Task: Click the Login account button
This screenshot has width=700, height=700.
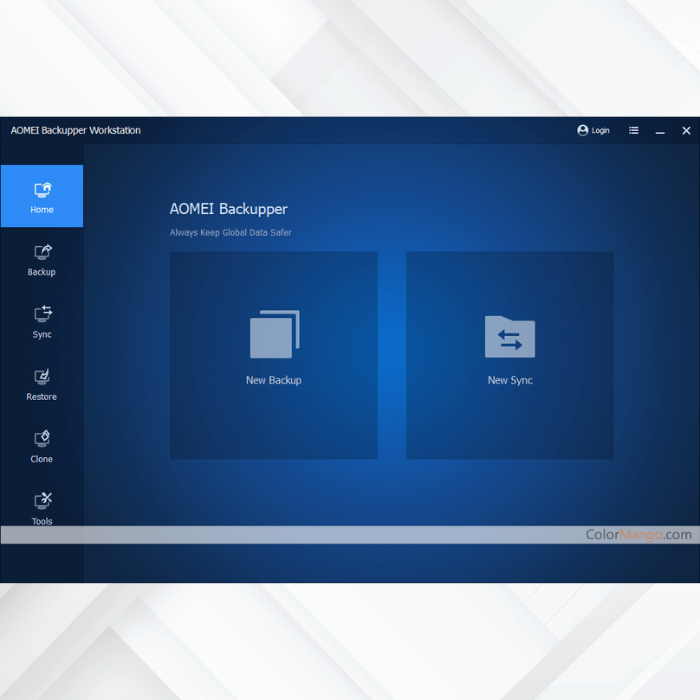Action: (593, 130)
